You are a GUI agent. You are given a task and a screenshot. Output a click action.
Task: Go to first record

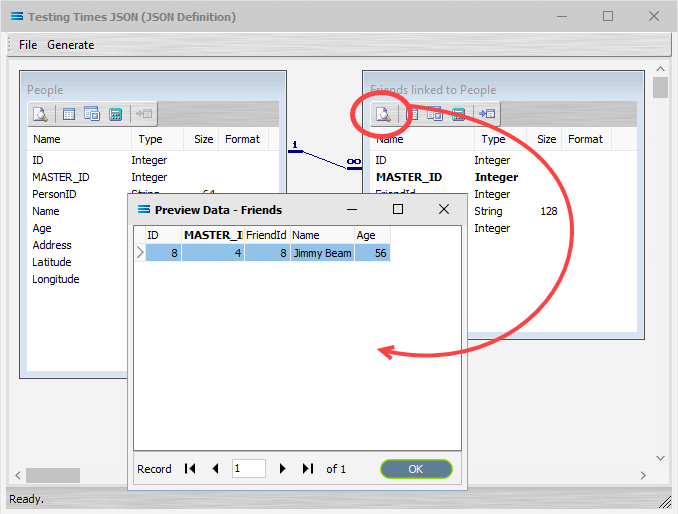(190, 469)
